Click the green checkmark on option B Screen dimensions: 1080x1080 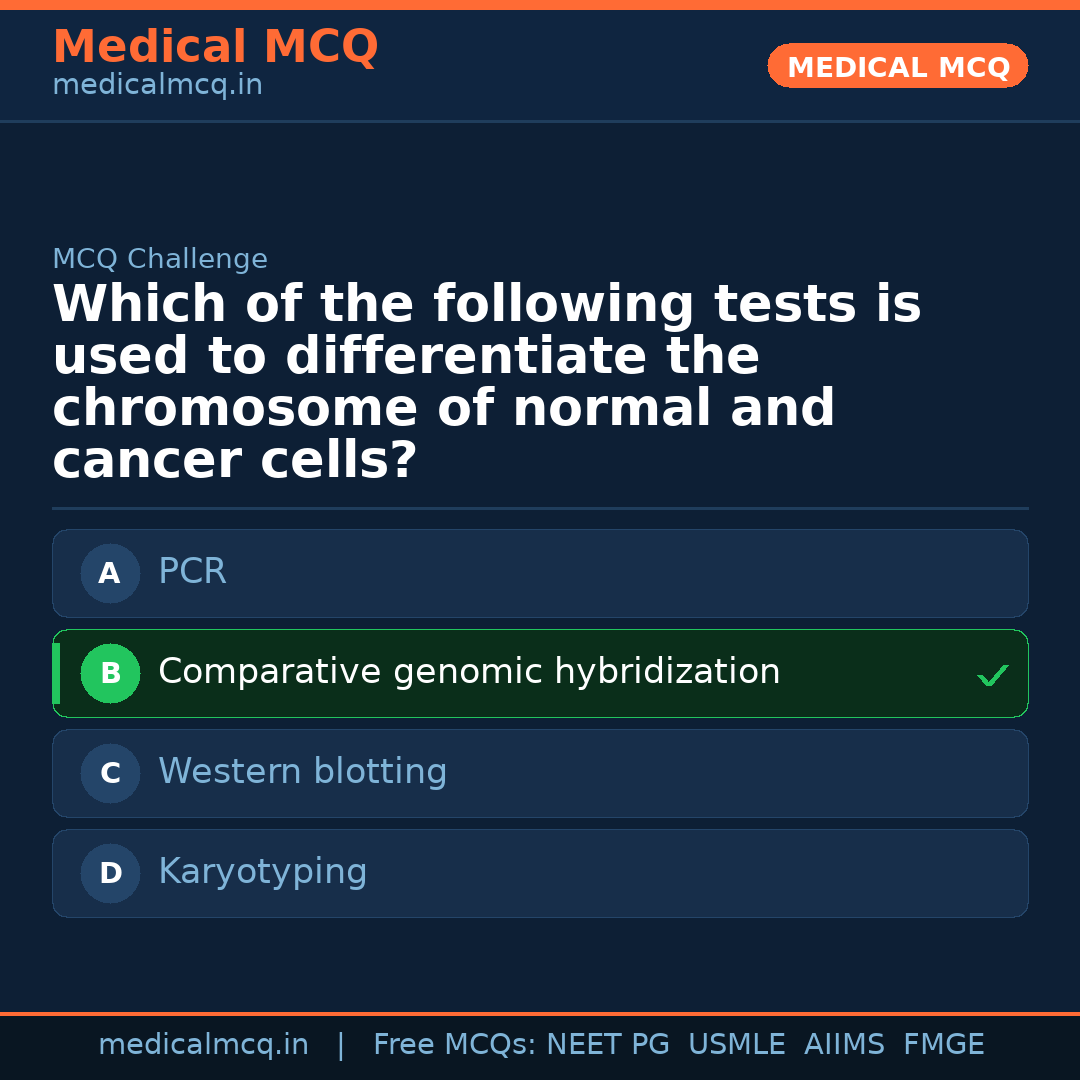(x=992, y=676)
